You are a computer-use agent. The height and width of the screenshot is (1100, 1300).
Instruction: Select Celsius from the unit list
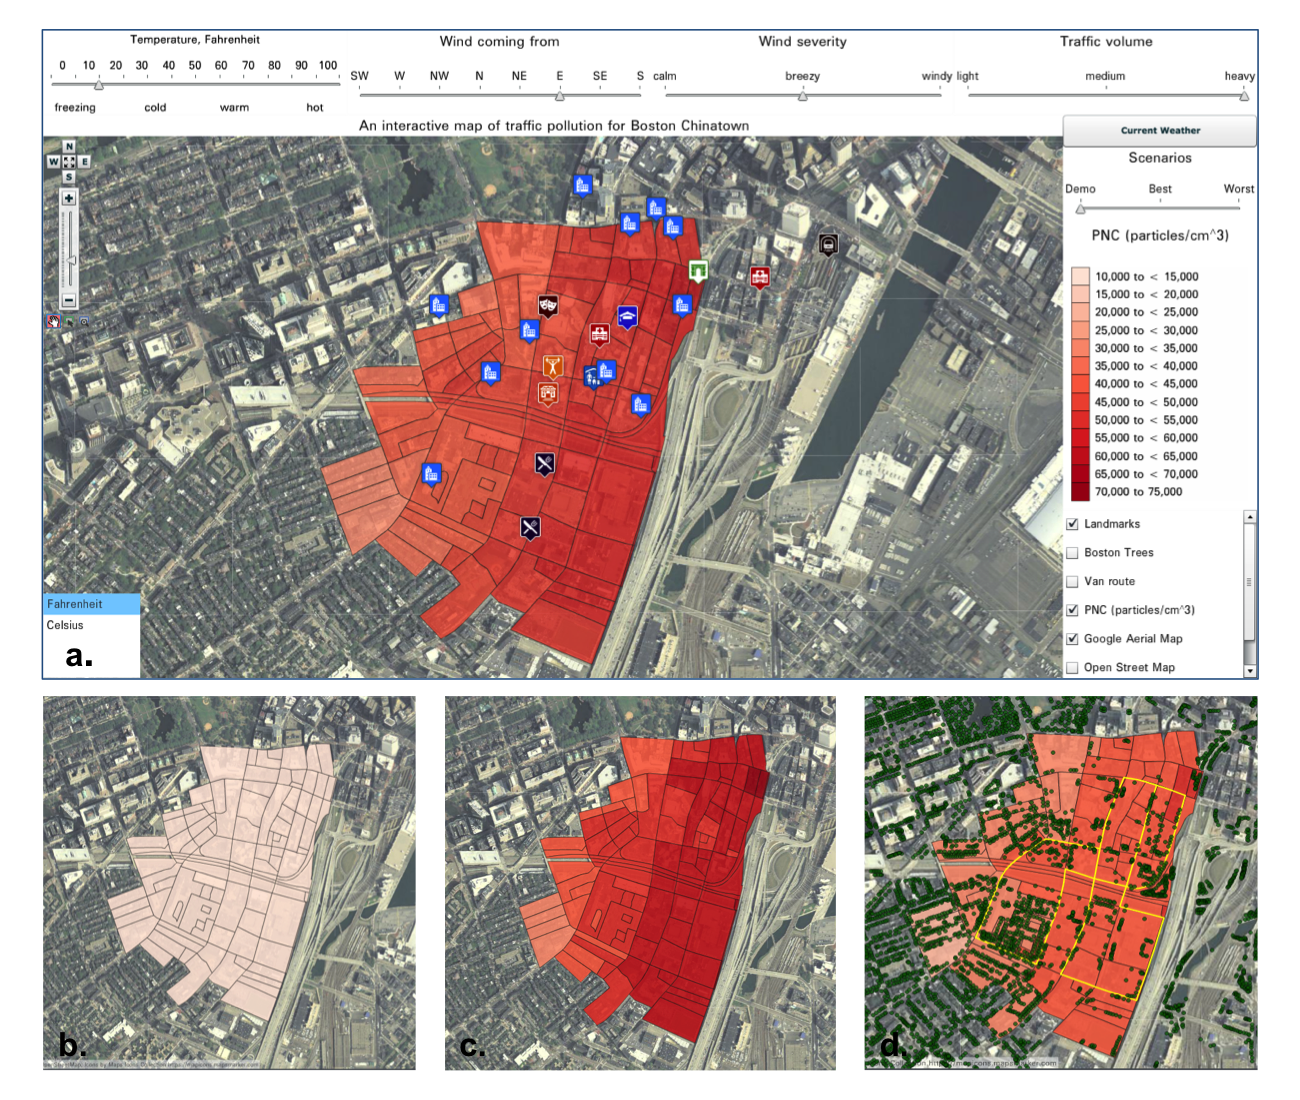65,625
